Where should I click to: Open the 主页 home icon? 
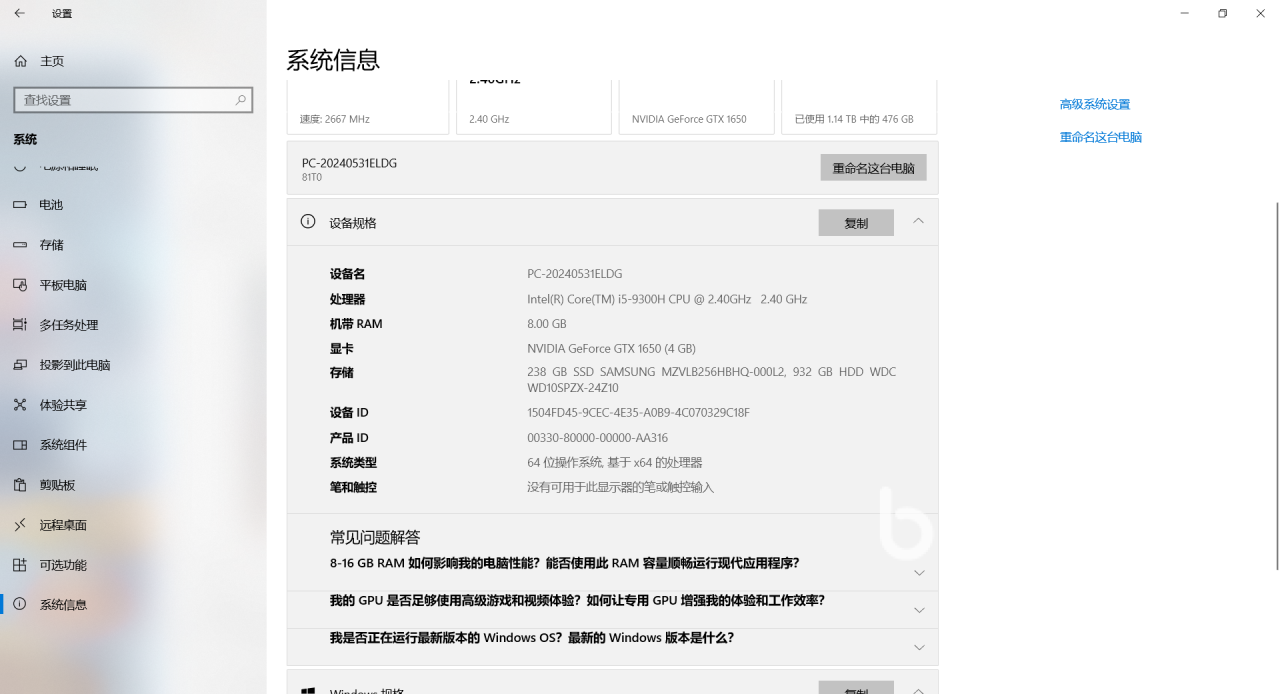(x=20, y=61)
